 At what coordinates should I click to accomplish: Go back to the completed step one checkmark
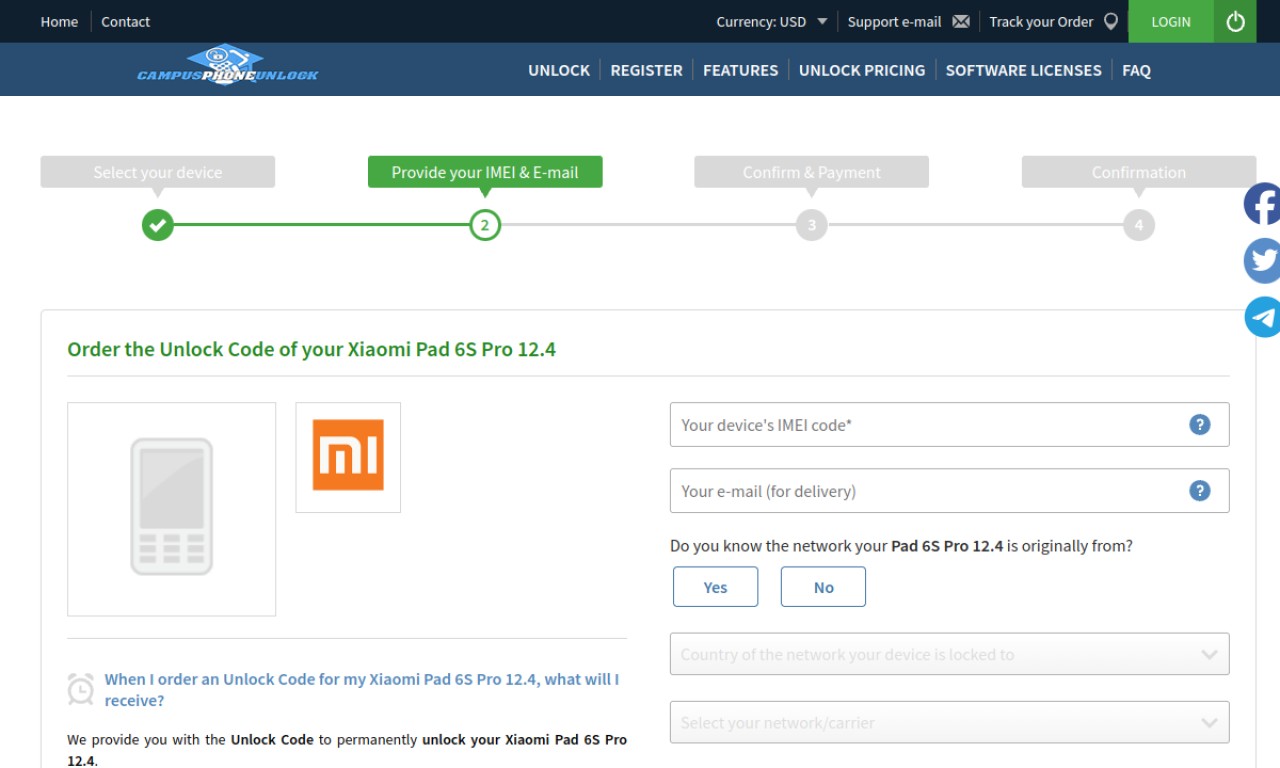point(157,225)
